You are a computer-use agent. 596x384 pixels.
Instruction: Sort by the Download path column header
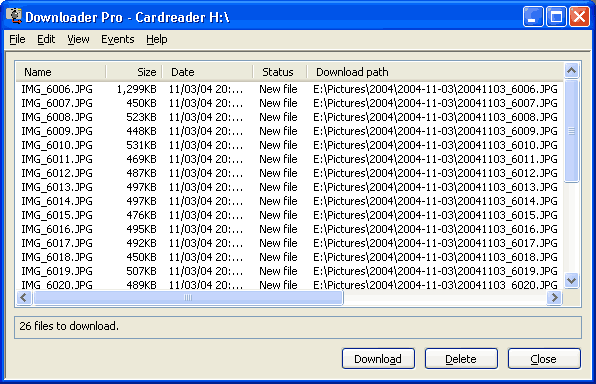[x=435, y=72]
